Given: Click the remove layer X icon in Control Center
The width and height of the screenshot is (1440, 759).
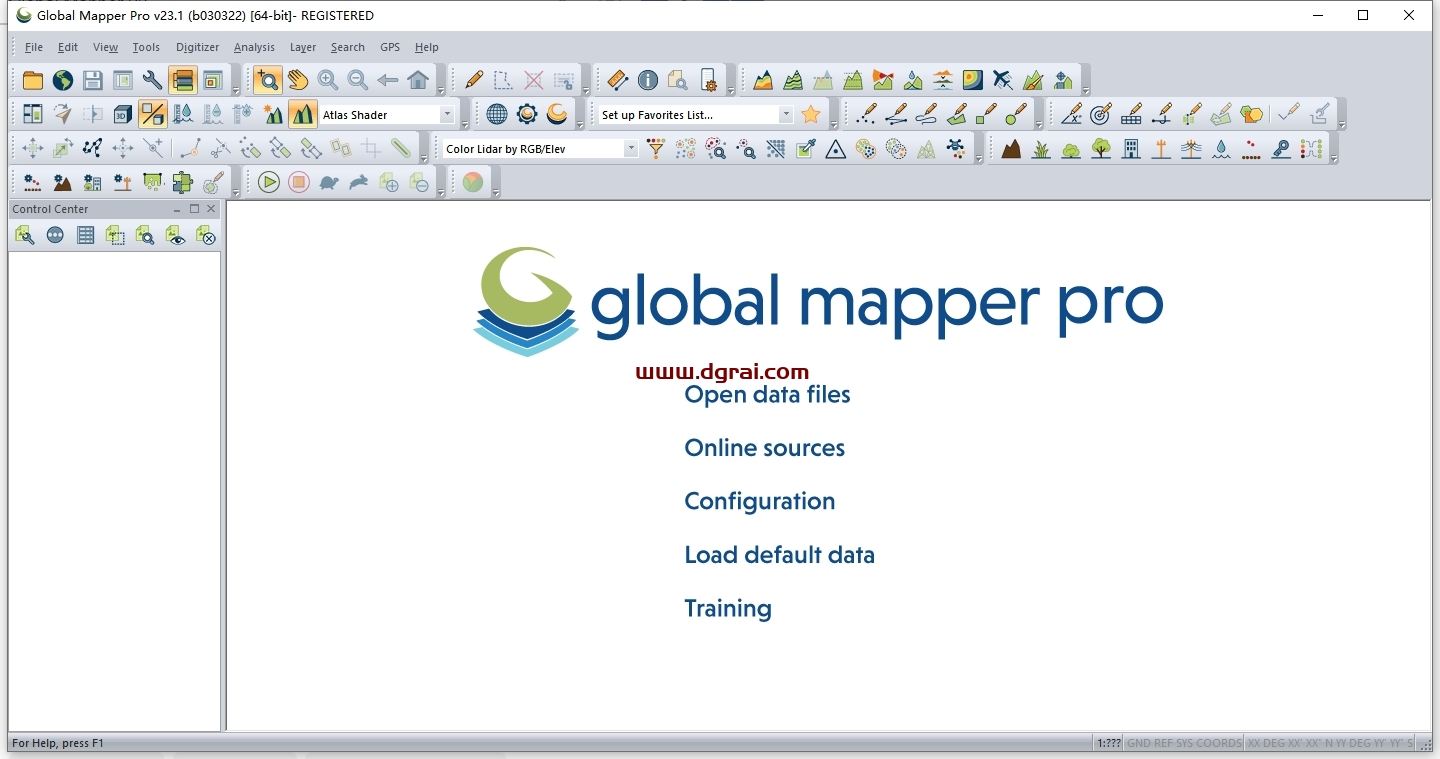Looking at the screenshot, I should coord(206,235).
